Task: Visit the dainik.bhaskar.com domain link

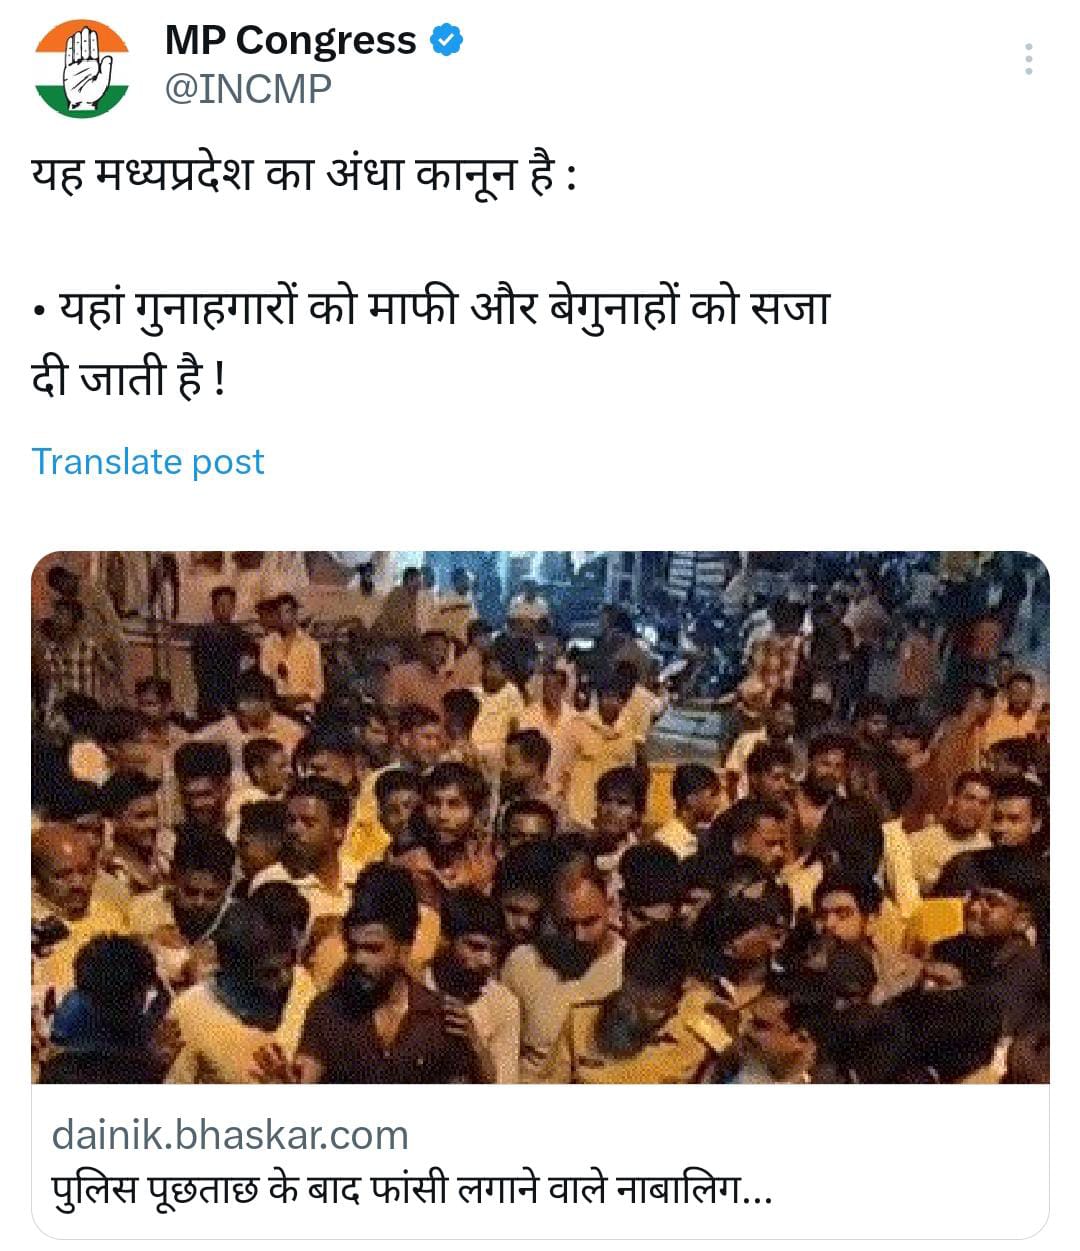Action: click(230, 1136)
